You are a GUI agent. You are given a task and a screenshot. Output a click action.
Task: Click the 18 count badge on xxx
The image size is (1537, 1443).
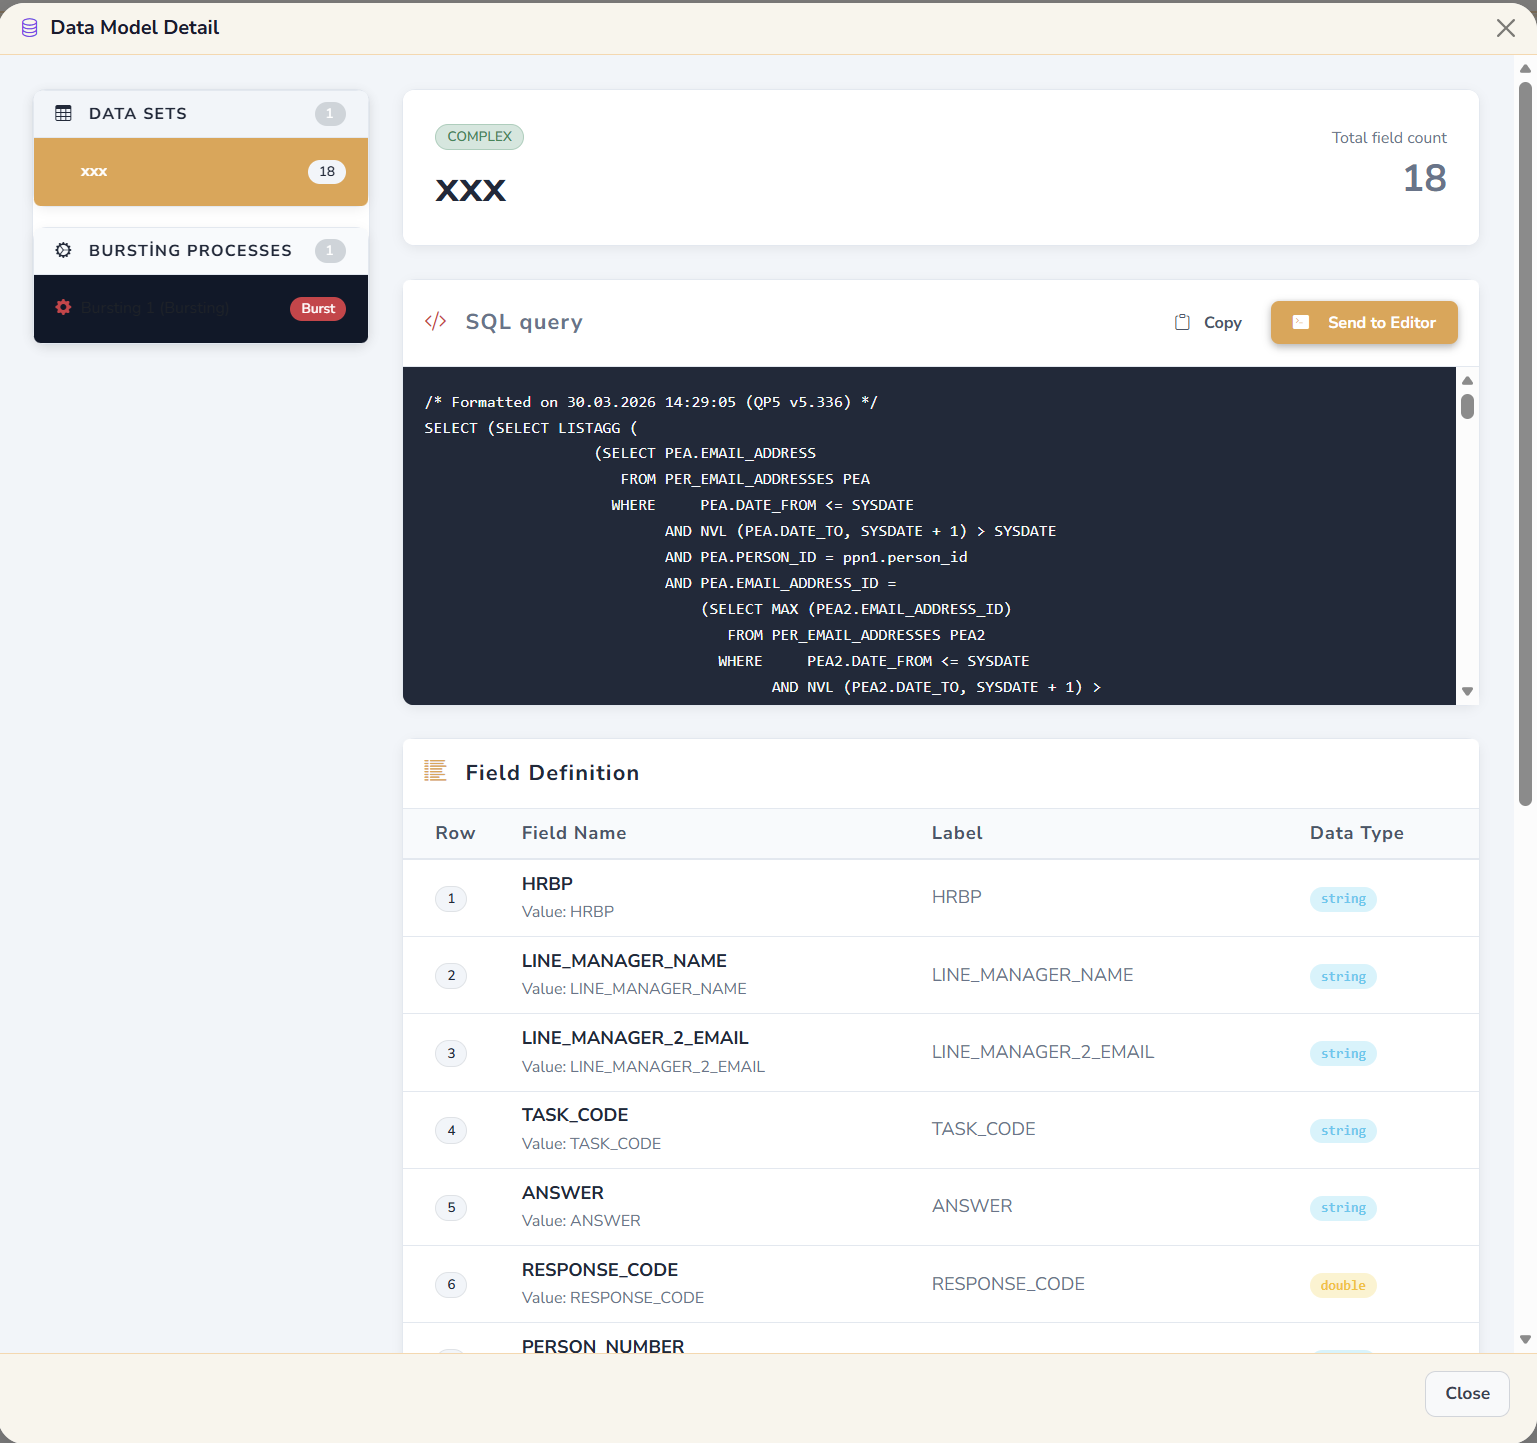tap(327, 172)
